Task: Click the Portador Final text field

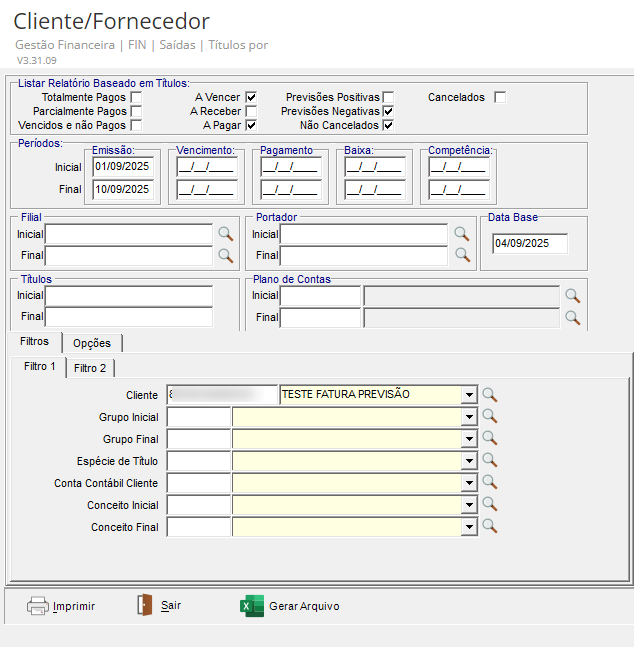Action: [x=364, y=256]
